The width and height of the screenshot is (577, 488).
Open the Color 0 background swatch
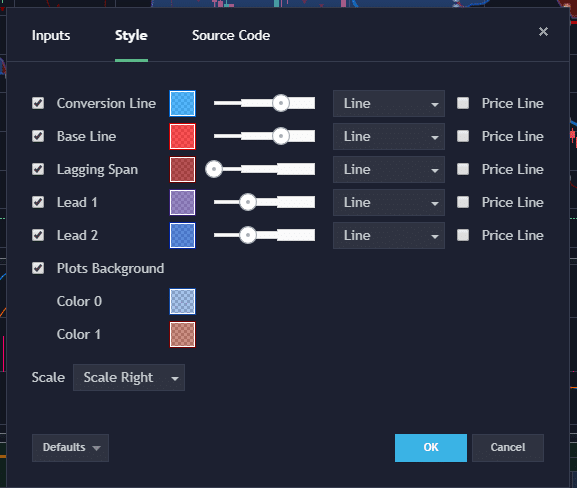click(x=183, y=301)
